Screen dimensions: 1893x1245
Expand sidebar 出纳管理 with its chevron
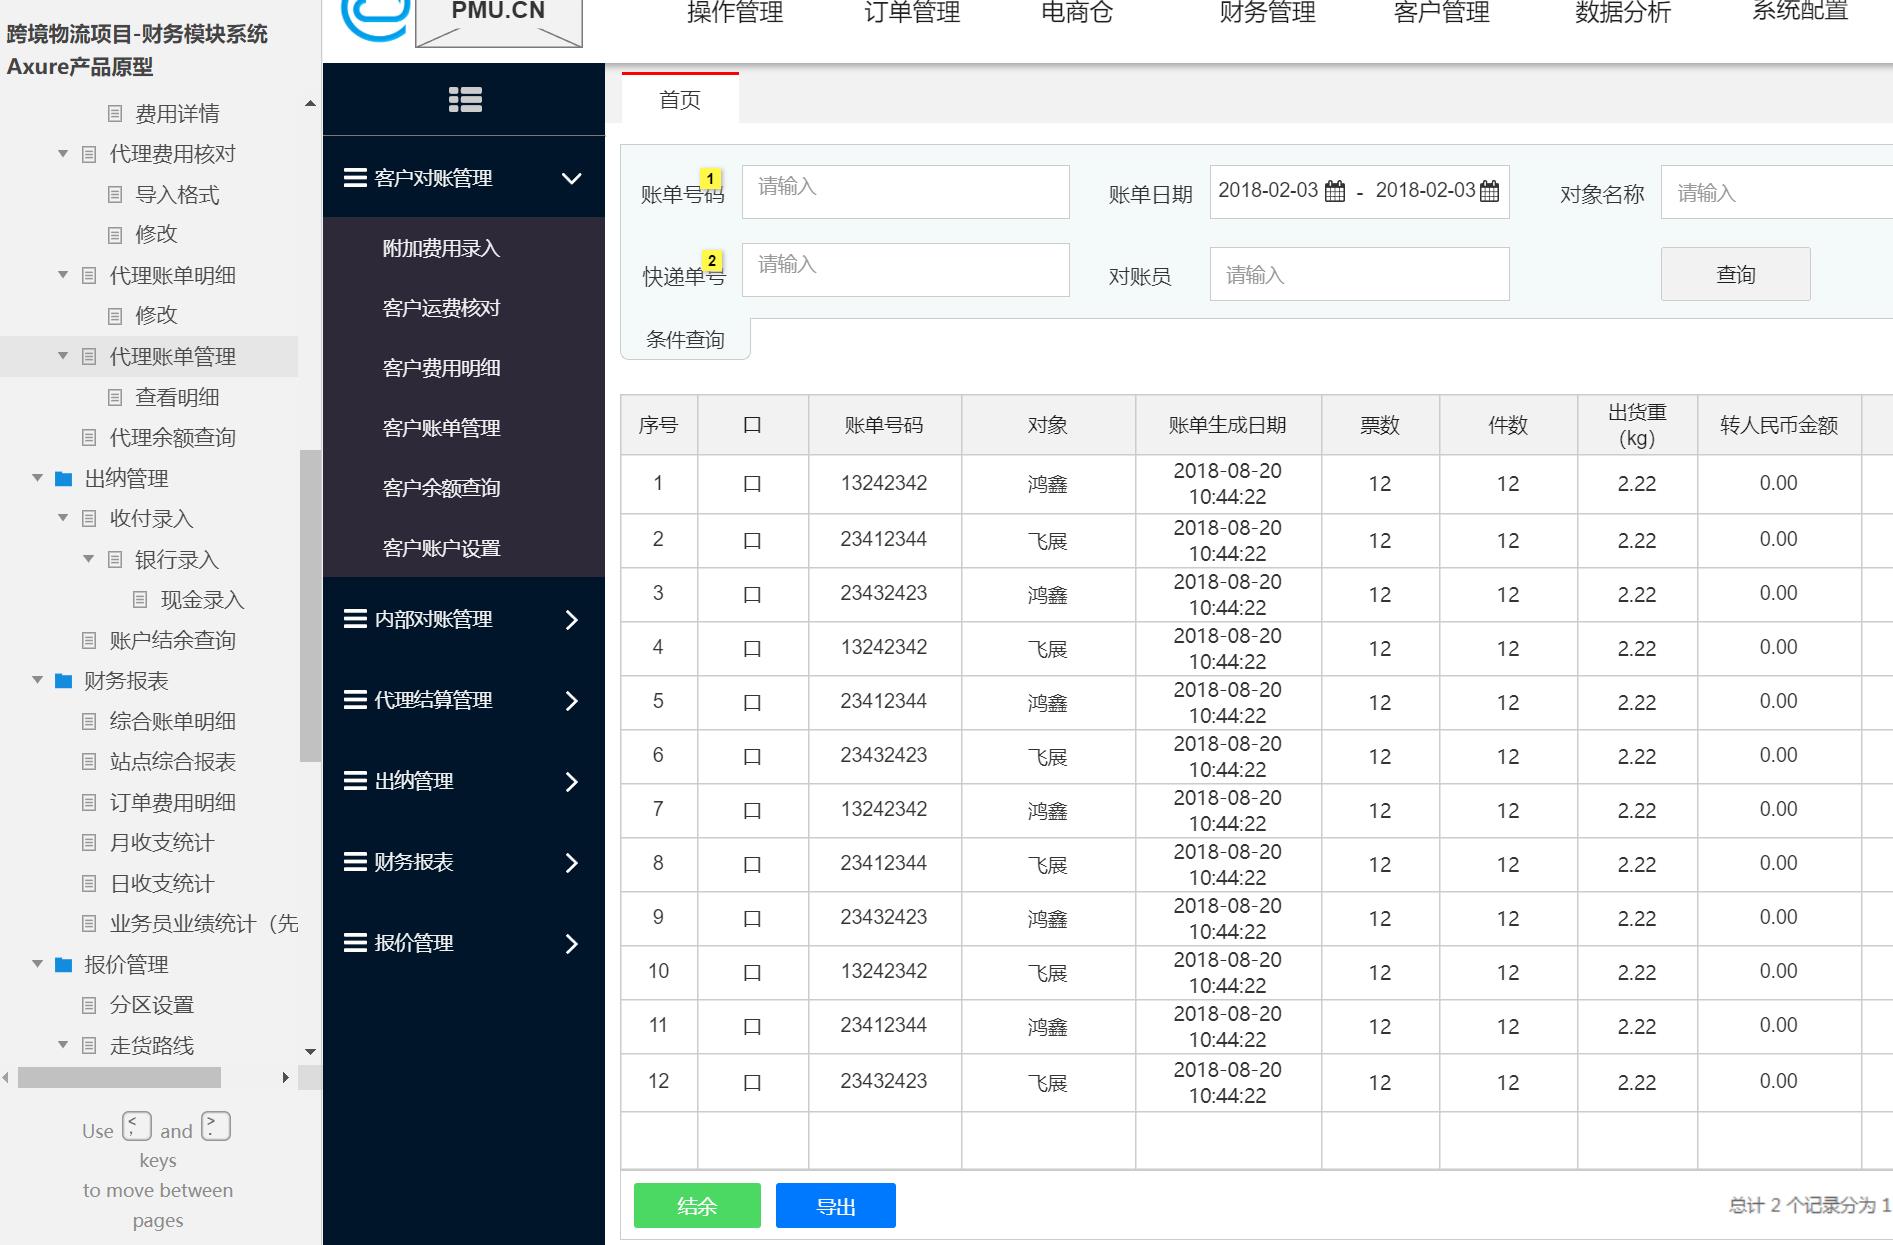pyautogui.click(x=571, y=782)
